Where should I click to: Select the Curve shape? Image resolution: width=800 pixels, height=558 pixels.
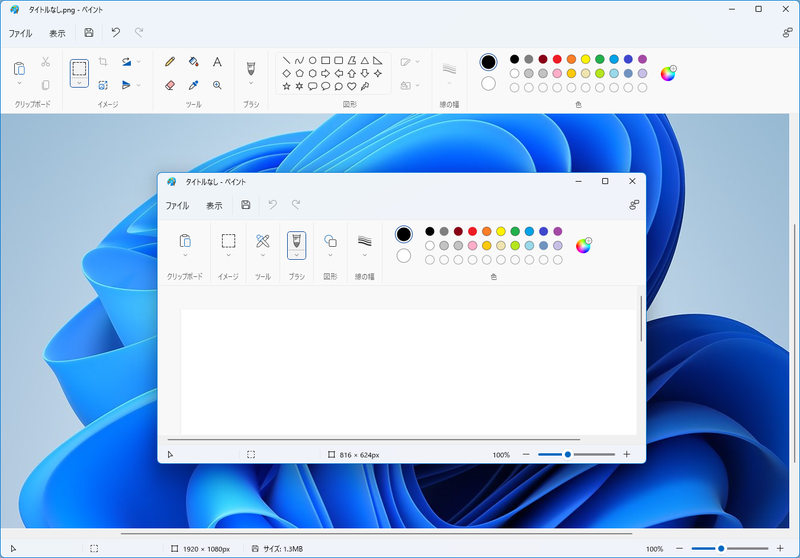299,60
